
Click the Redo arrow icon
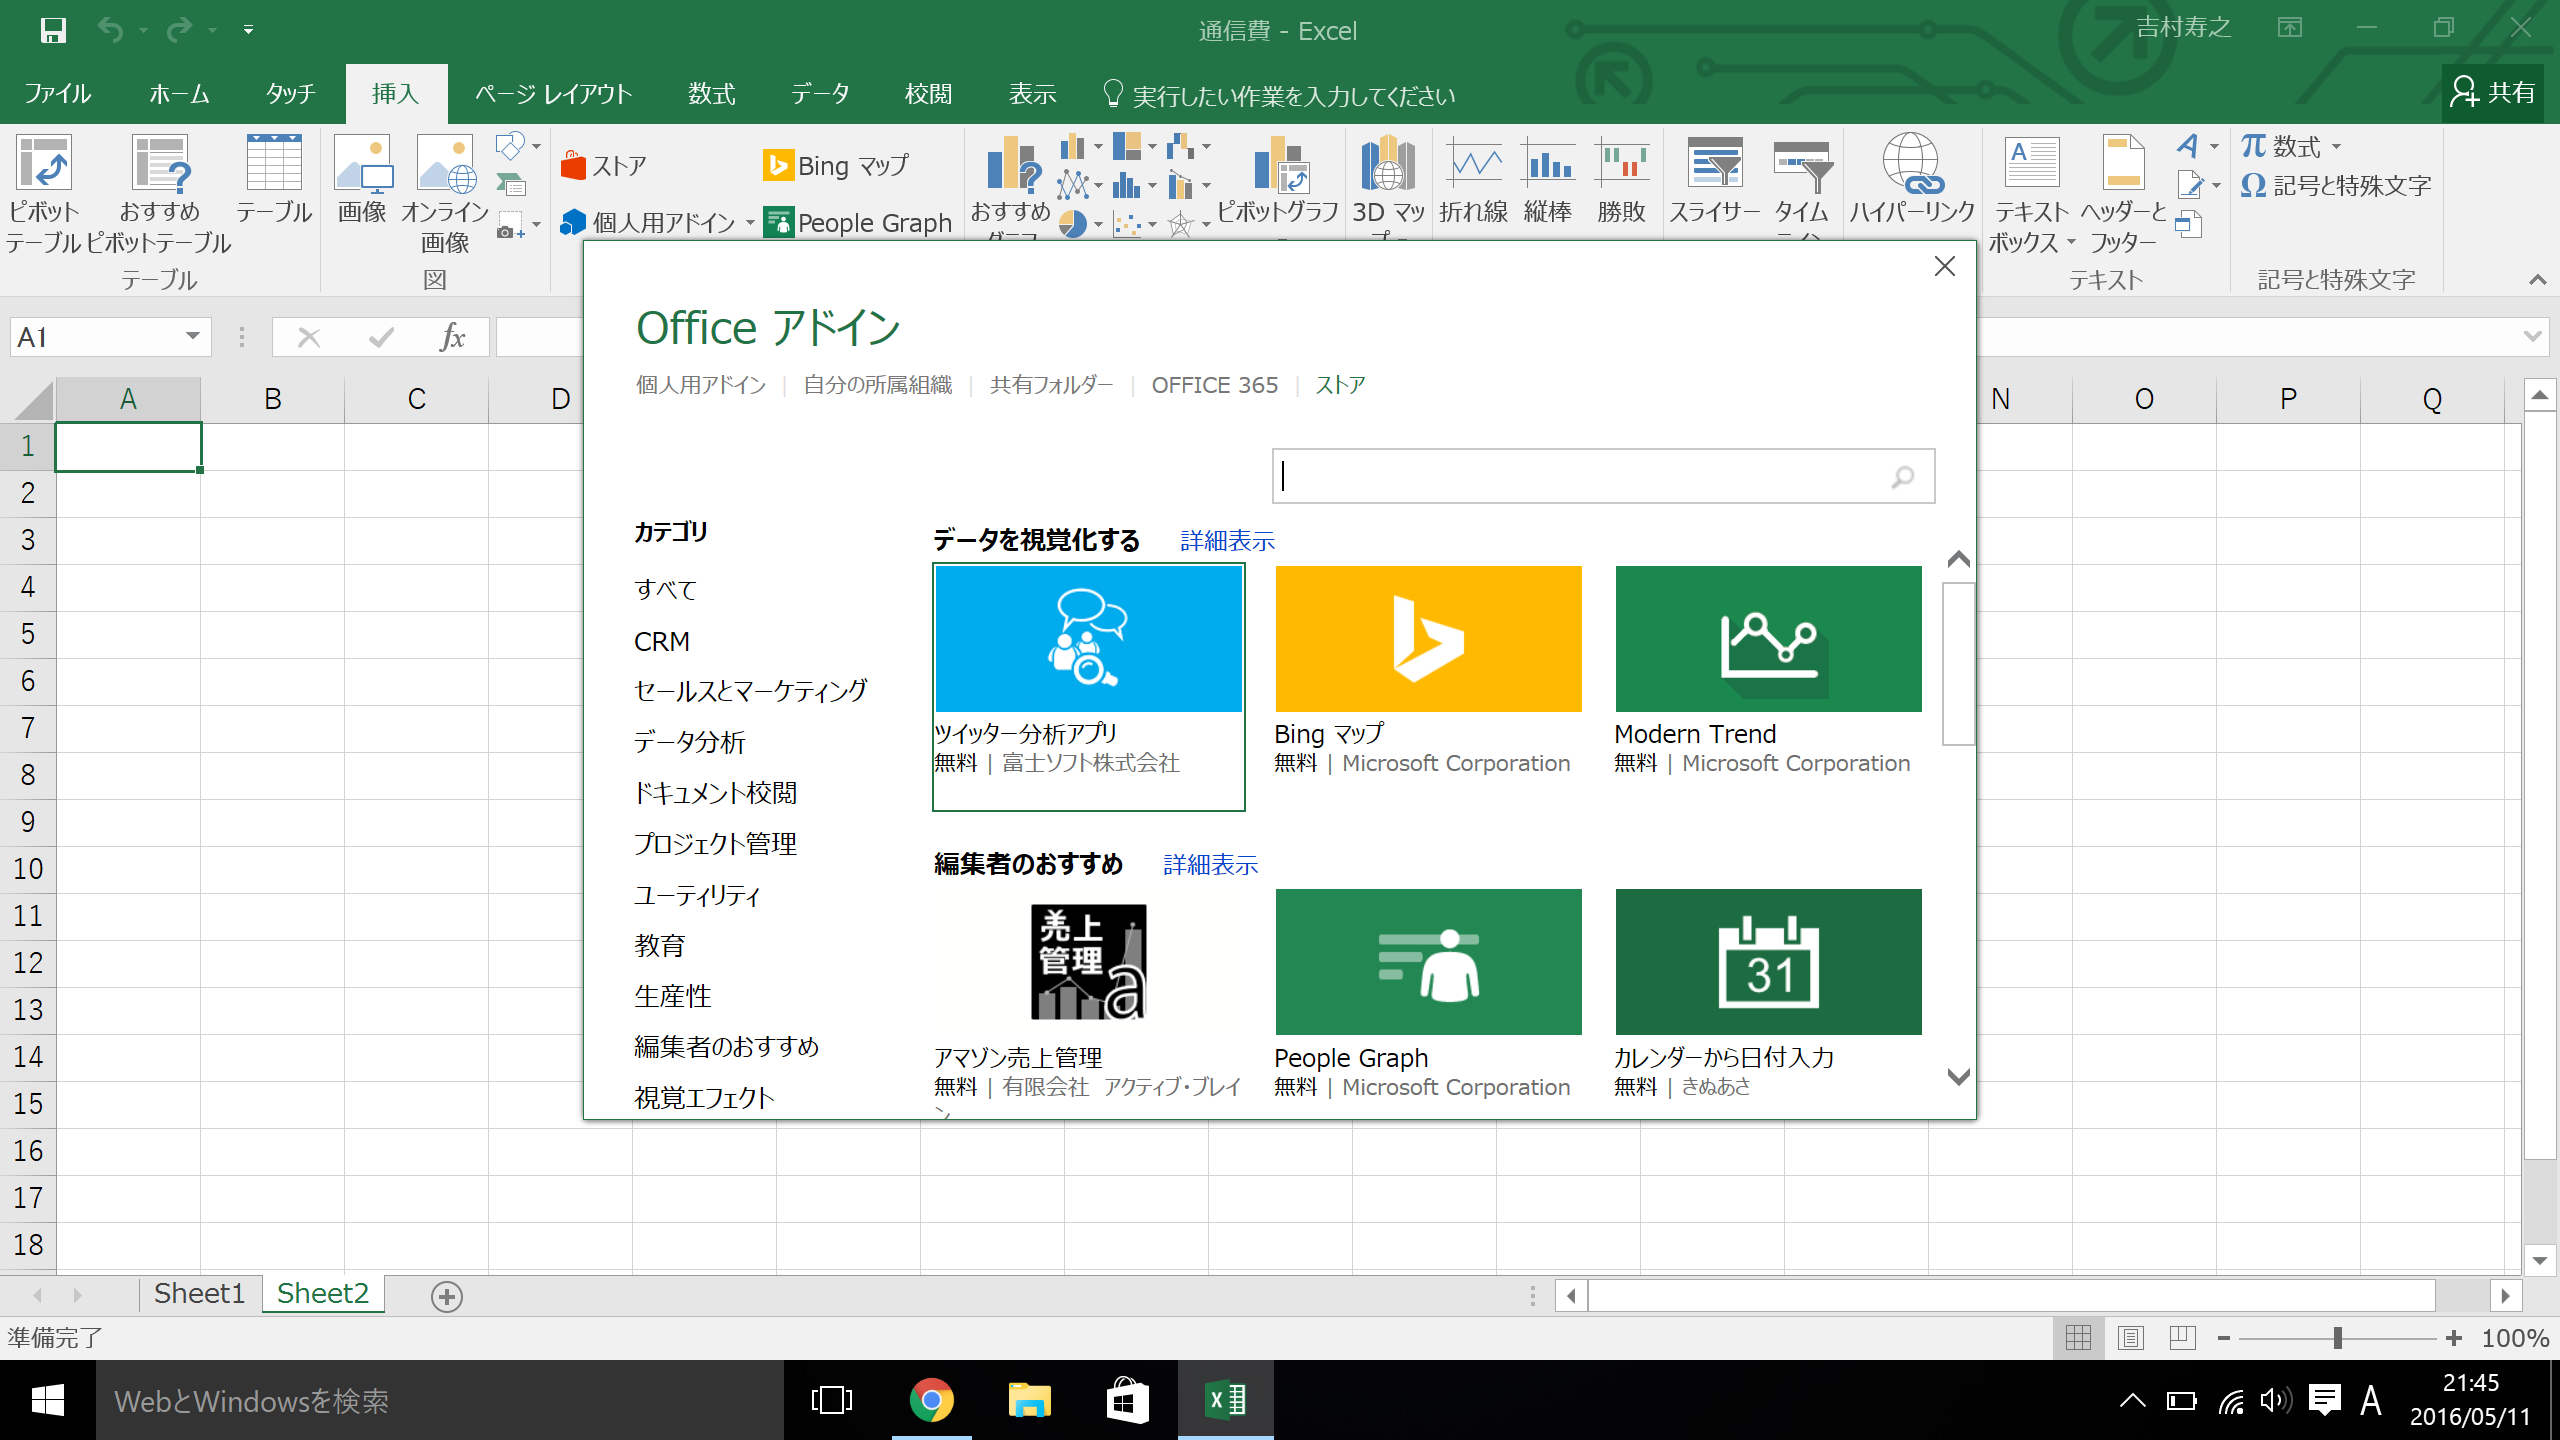180,30
